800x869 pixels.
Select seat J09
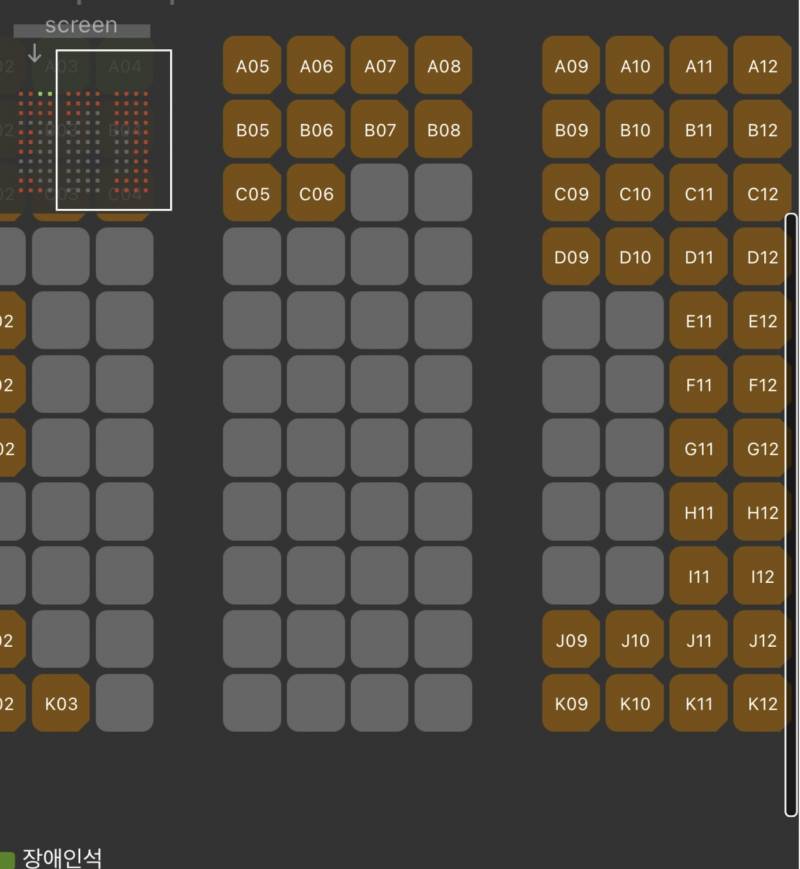click(x=571, y=640)
